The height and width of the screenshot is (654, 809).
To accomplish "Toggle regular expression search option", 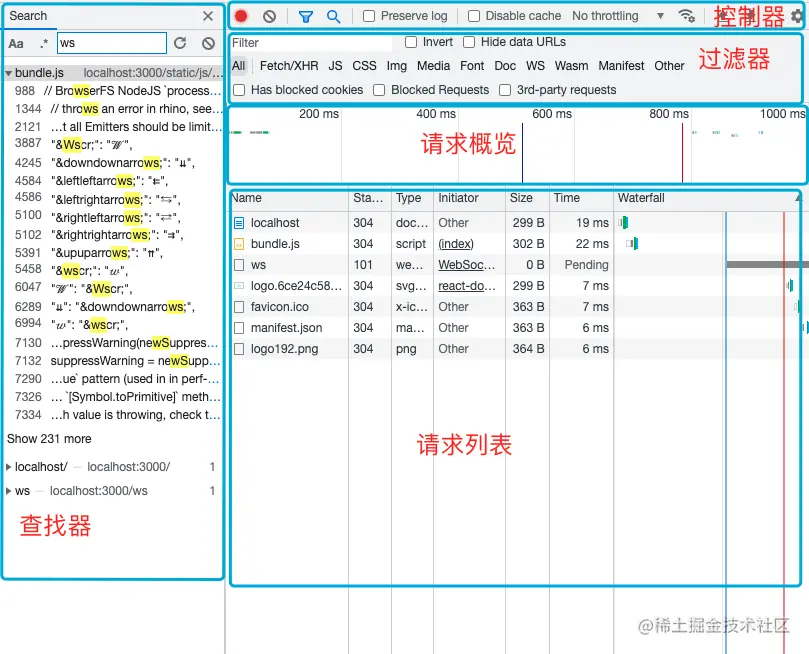I will (x=44, y=44).
